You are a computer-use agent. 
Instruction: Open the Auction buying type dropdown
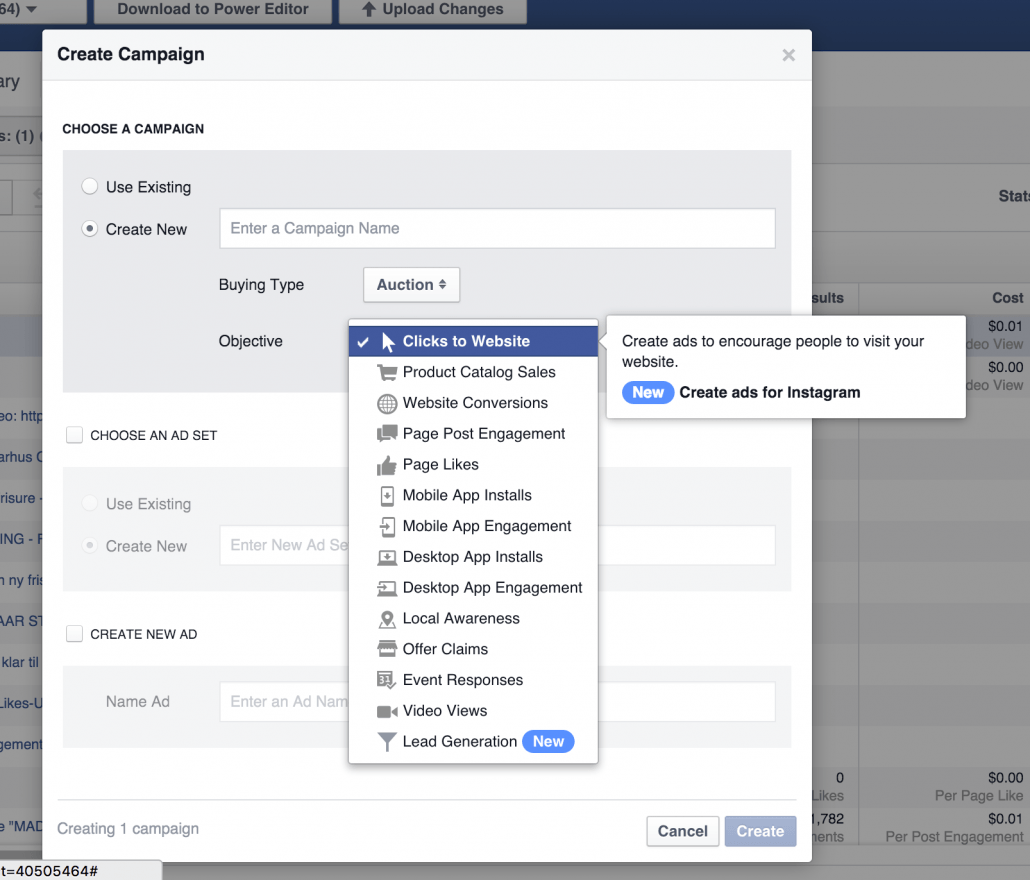click(411, 284)
